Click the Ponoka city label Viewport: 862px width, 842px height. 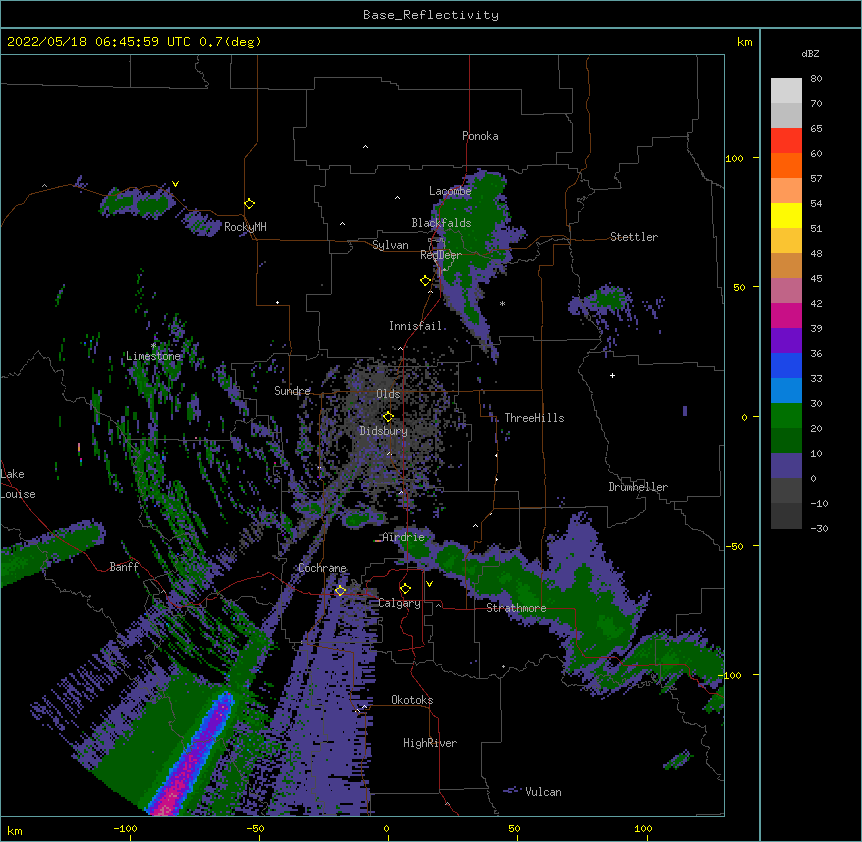click(480, 136)
